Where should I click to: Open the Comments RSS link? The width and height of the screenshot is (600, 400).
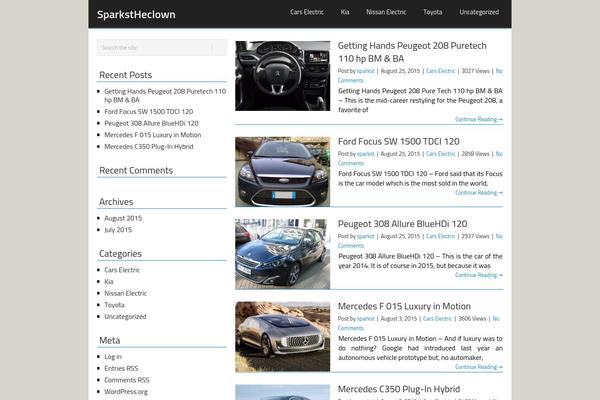(x=127, y=380)
